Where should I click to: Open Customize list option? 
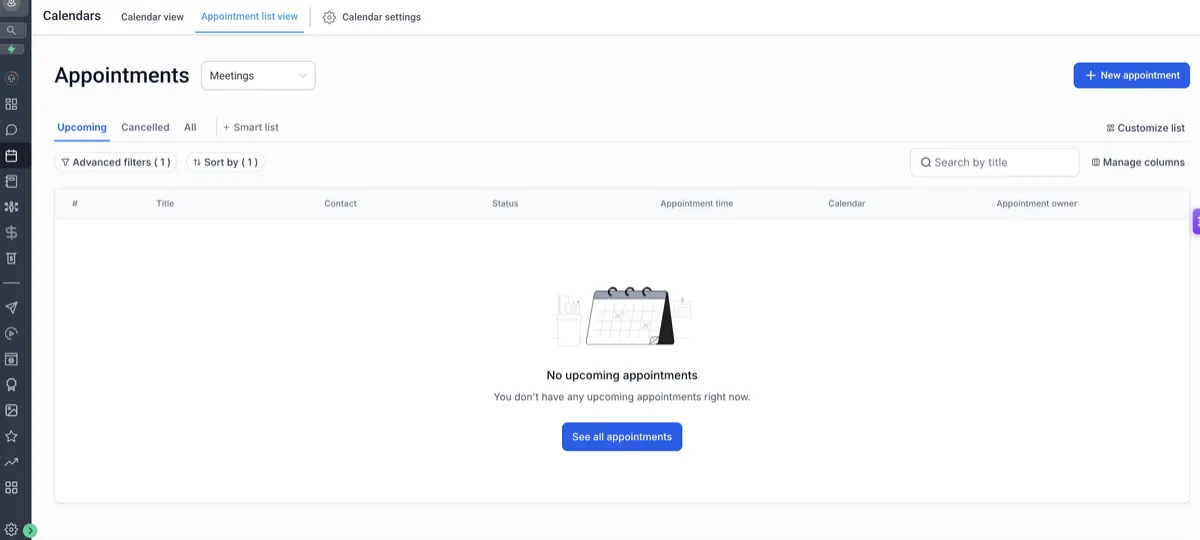[x=1145, y=128]
